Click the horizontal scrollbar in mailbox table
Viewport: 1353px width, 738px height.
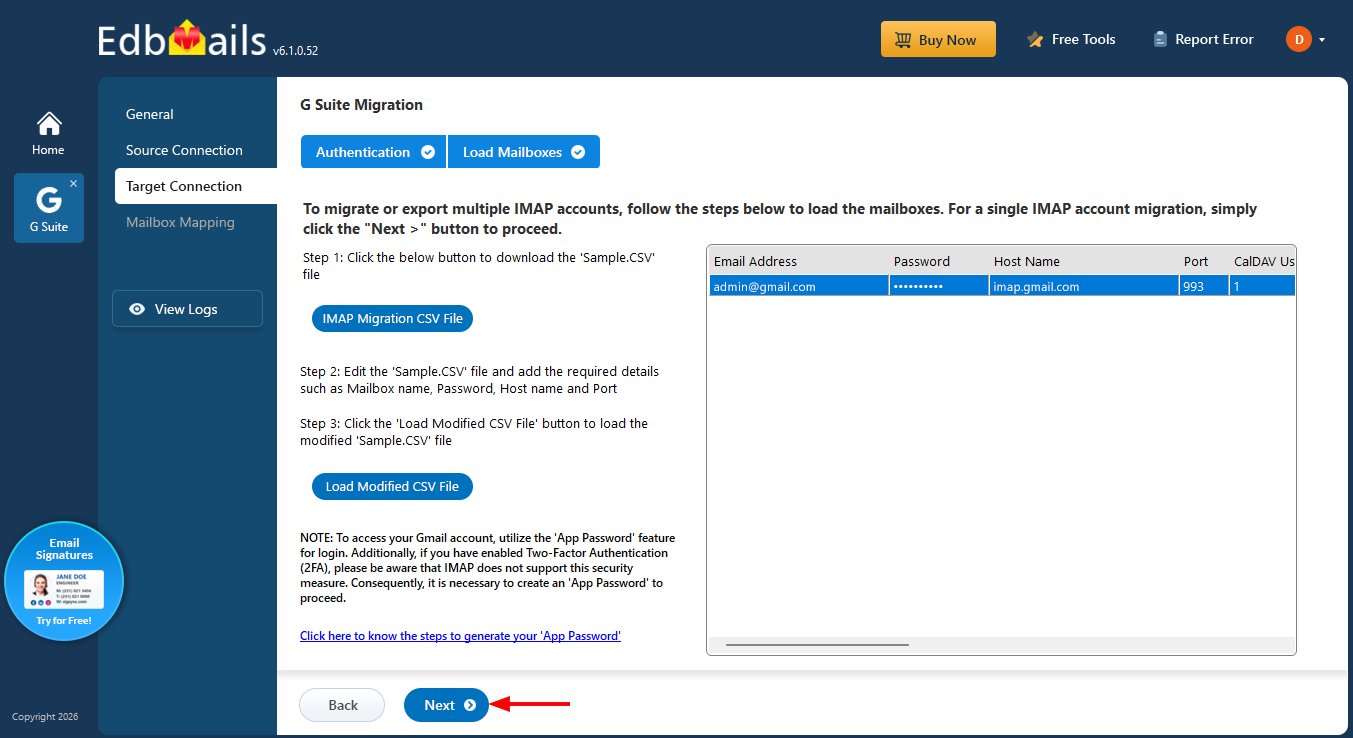coord(817,645)
